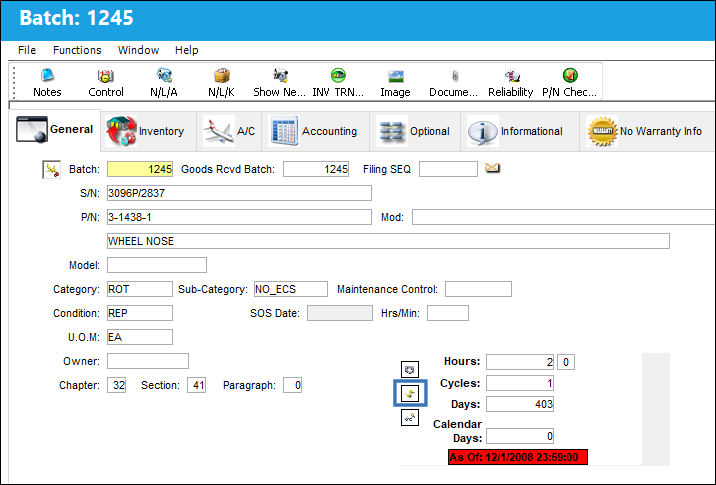Click the Calendar Days field

[x=520, y=436]
